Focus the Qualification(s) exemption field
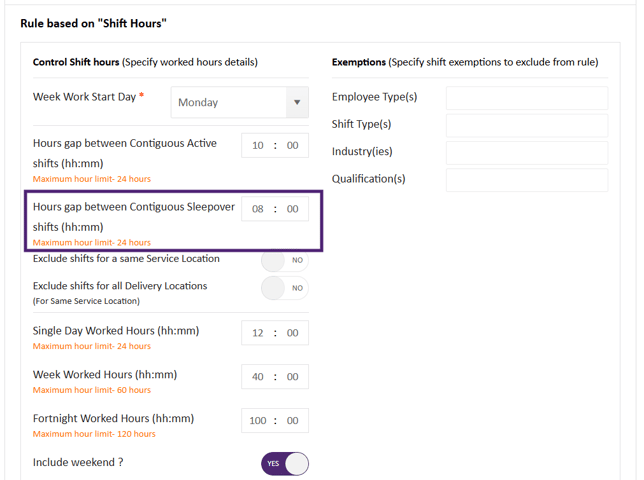 pos(526,180)
